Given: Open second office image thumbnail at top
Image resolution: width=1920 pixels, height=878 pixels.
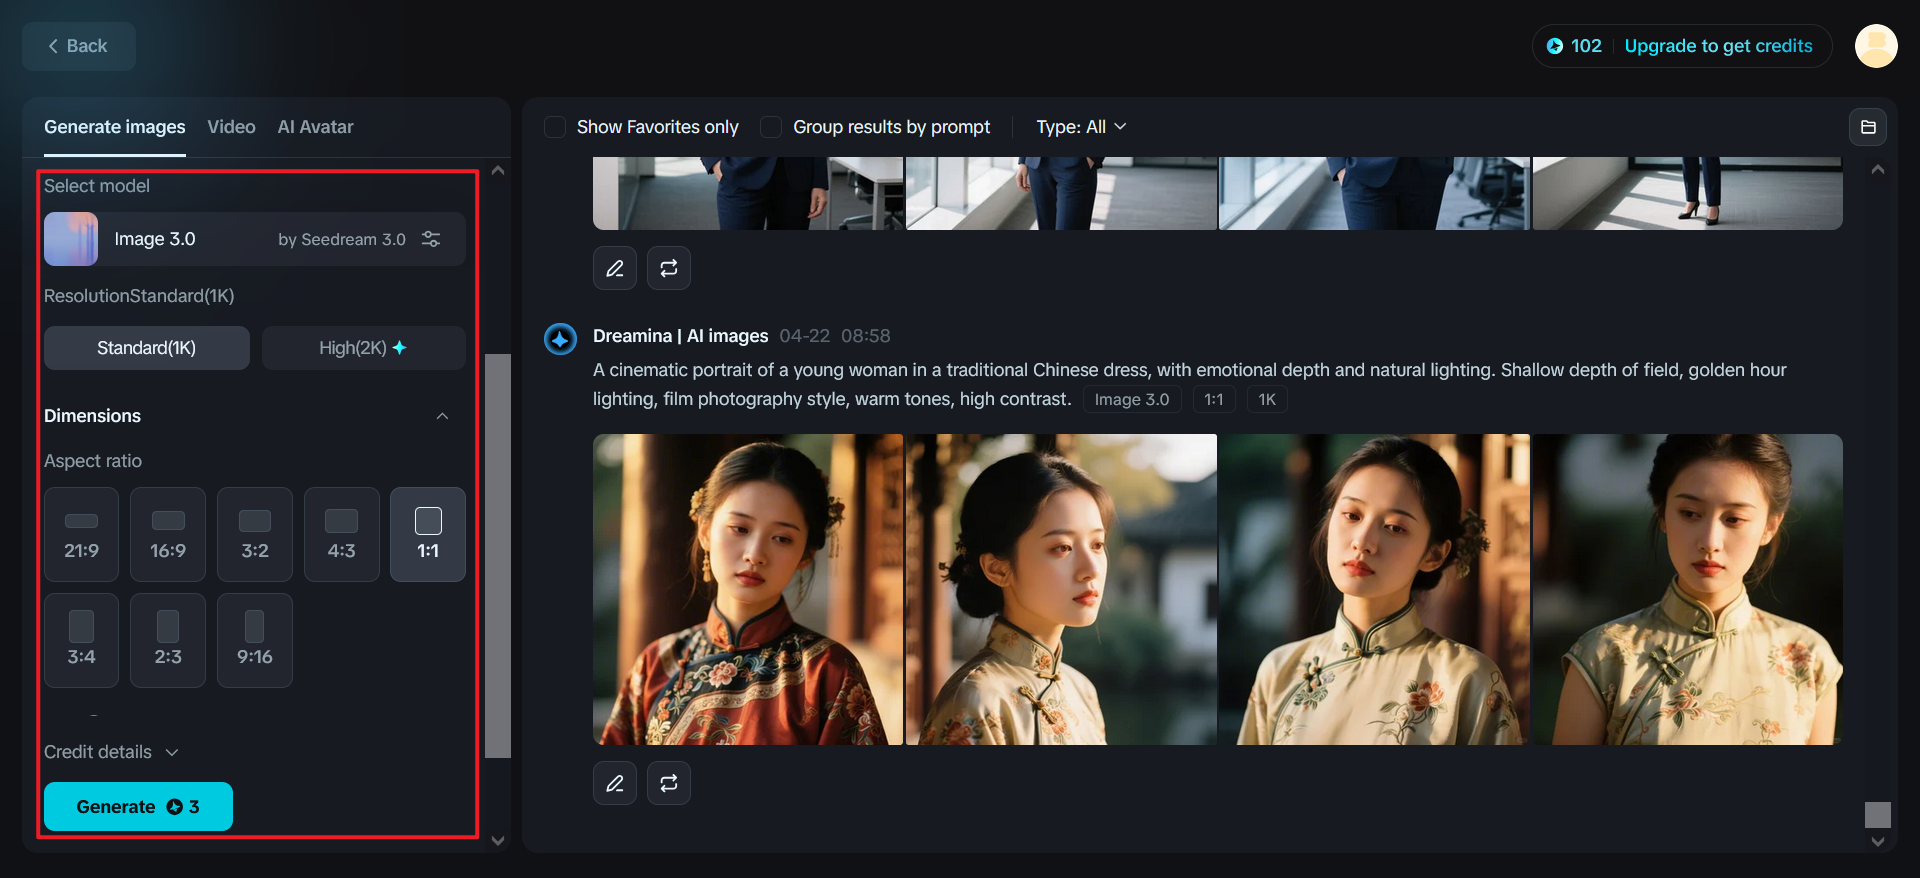Looking at the screenshot, I should coord(1061,193).
